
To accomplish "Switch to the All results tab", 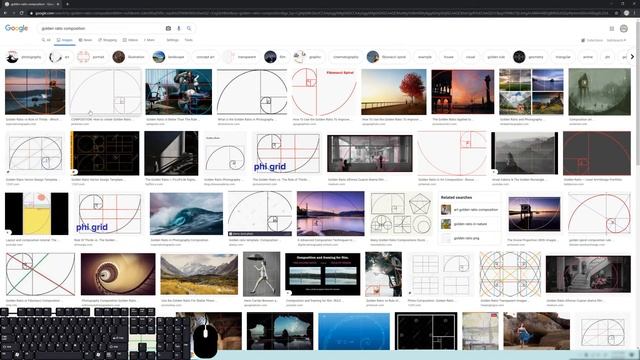I will point(46,40).
